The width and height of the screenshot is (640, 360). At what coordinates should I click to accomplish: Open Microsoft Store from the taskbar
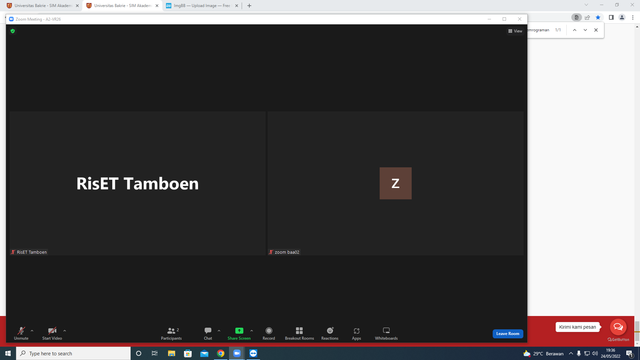click(188, 353)
